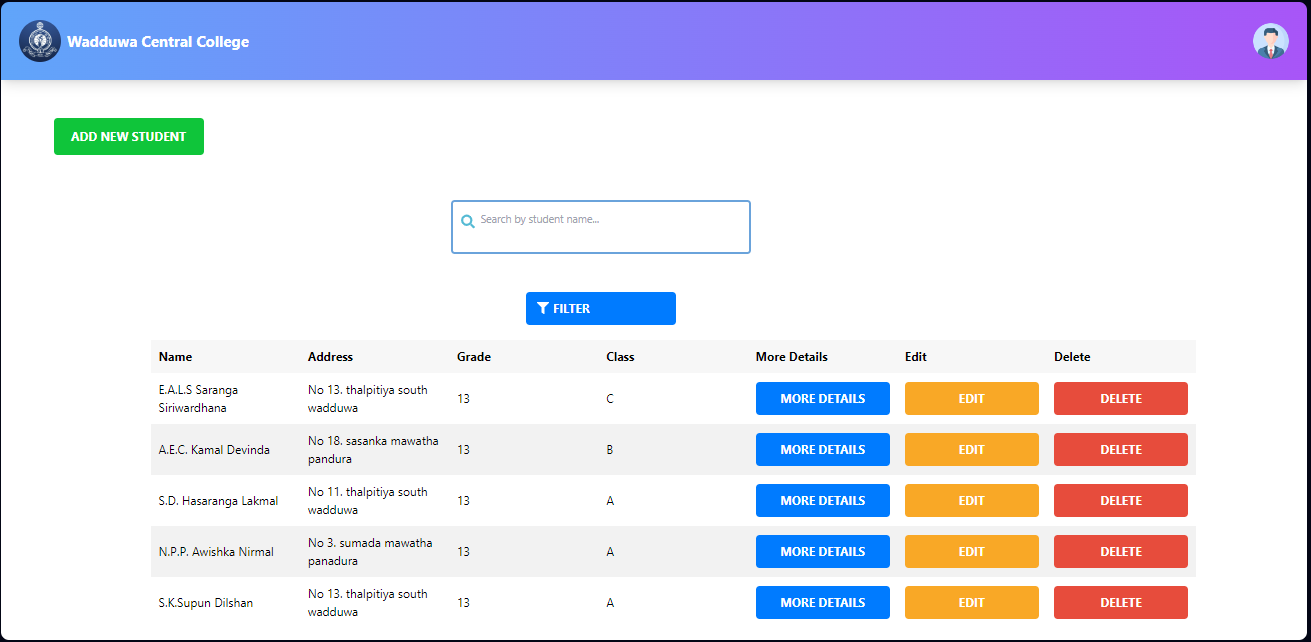View MORE DETAILS for S.K.Supun Dilshan

click(x=822, y=602)
